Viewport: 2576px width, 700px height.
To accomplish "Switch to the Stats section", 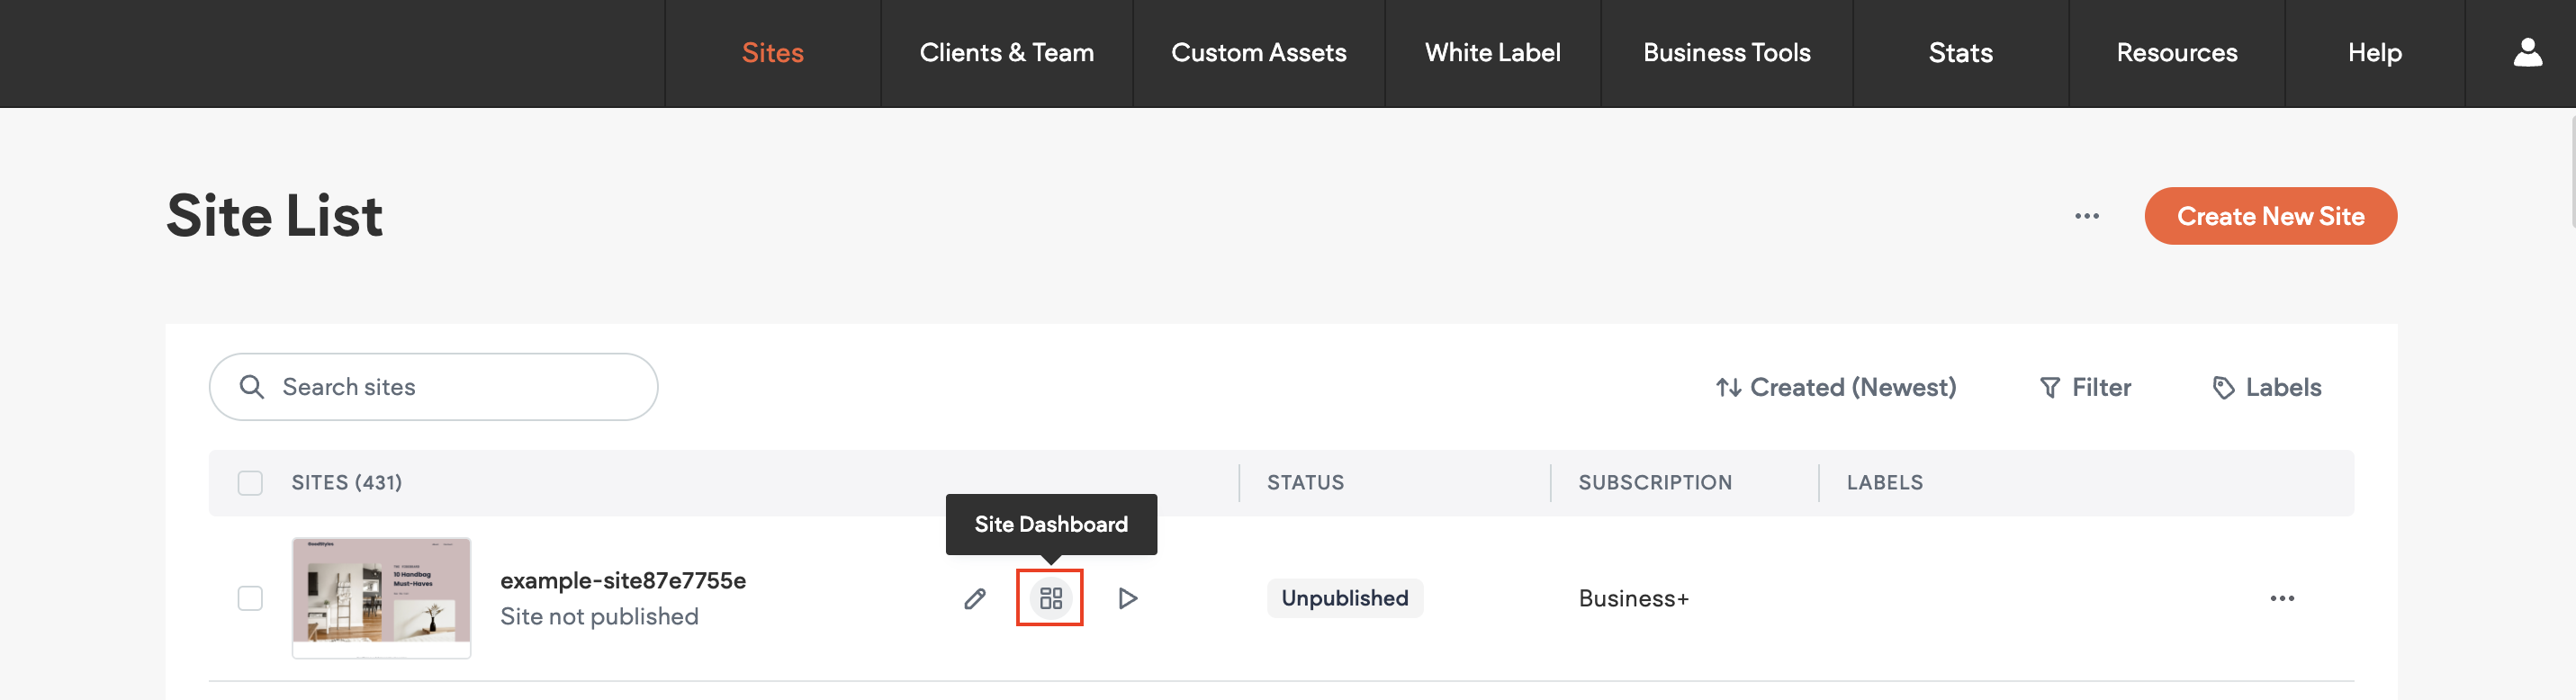I will (x=1960, y=53).
